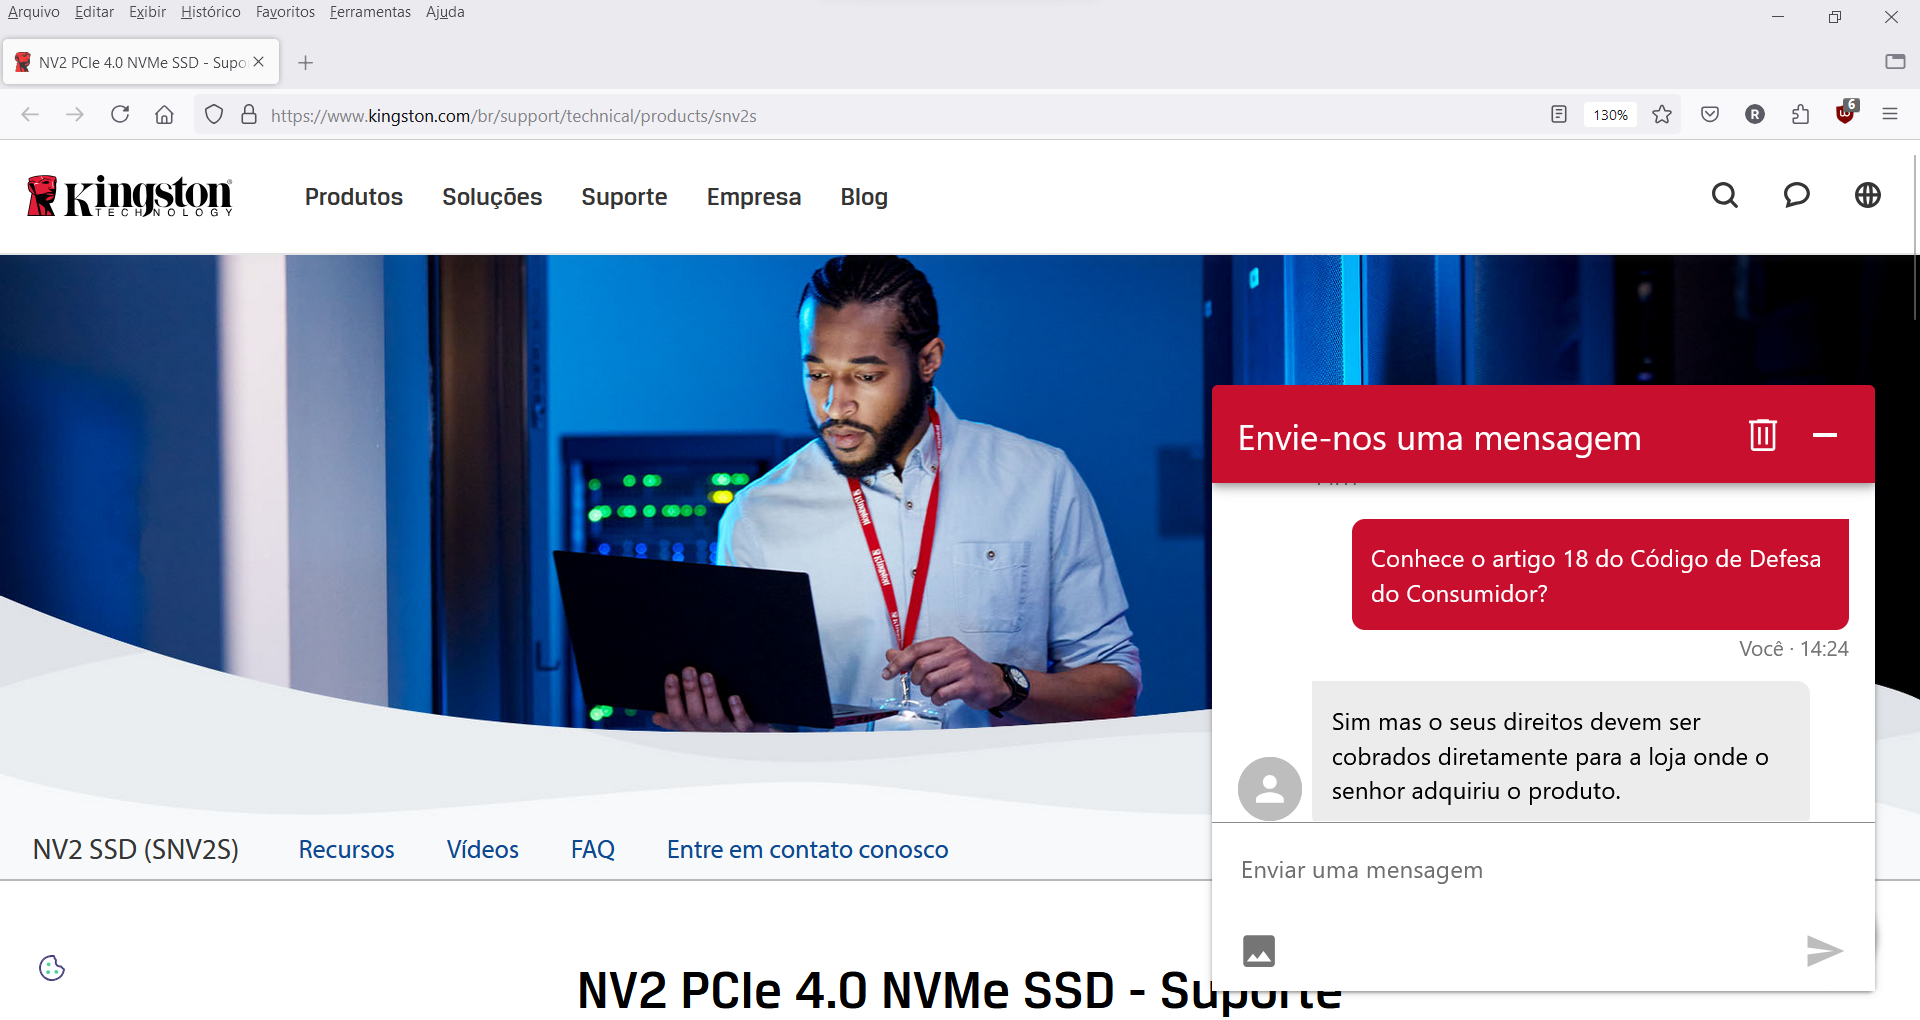Reset the 130% zoom level
Viewport: 1920px width, 1020px height.
coord(1610,115)
